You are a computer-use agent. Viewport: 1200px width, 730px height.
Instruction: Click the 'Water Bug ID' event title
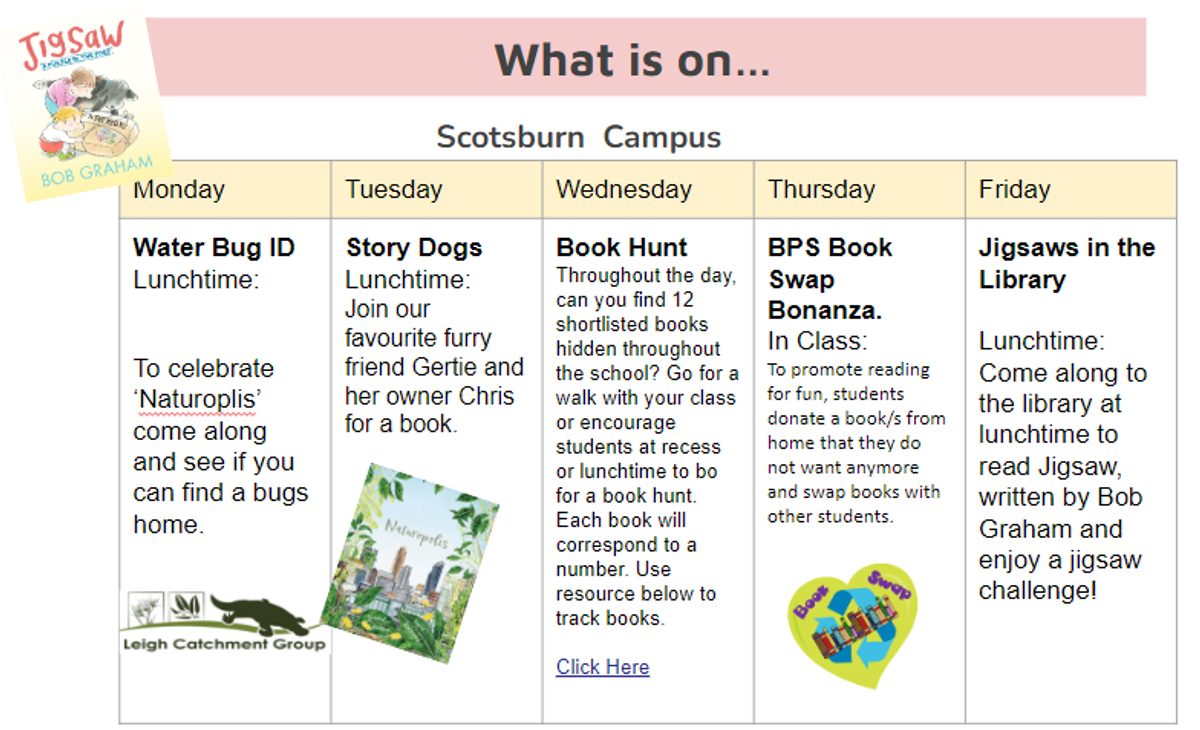[x=214, y=248]
